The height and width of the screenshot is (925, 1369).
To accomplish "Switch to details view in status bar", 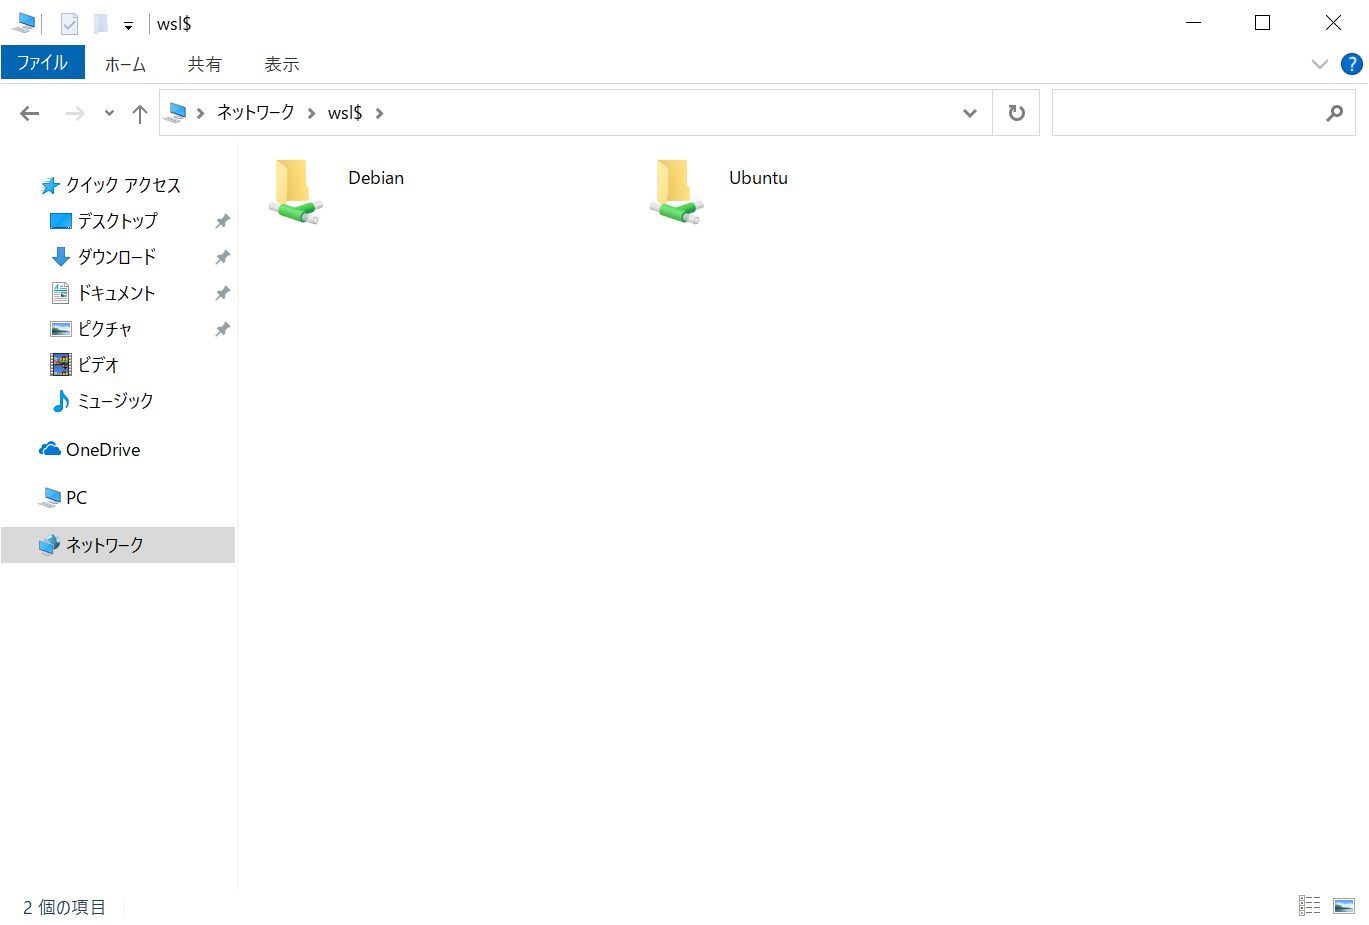I will [x=1310, y=905].
